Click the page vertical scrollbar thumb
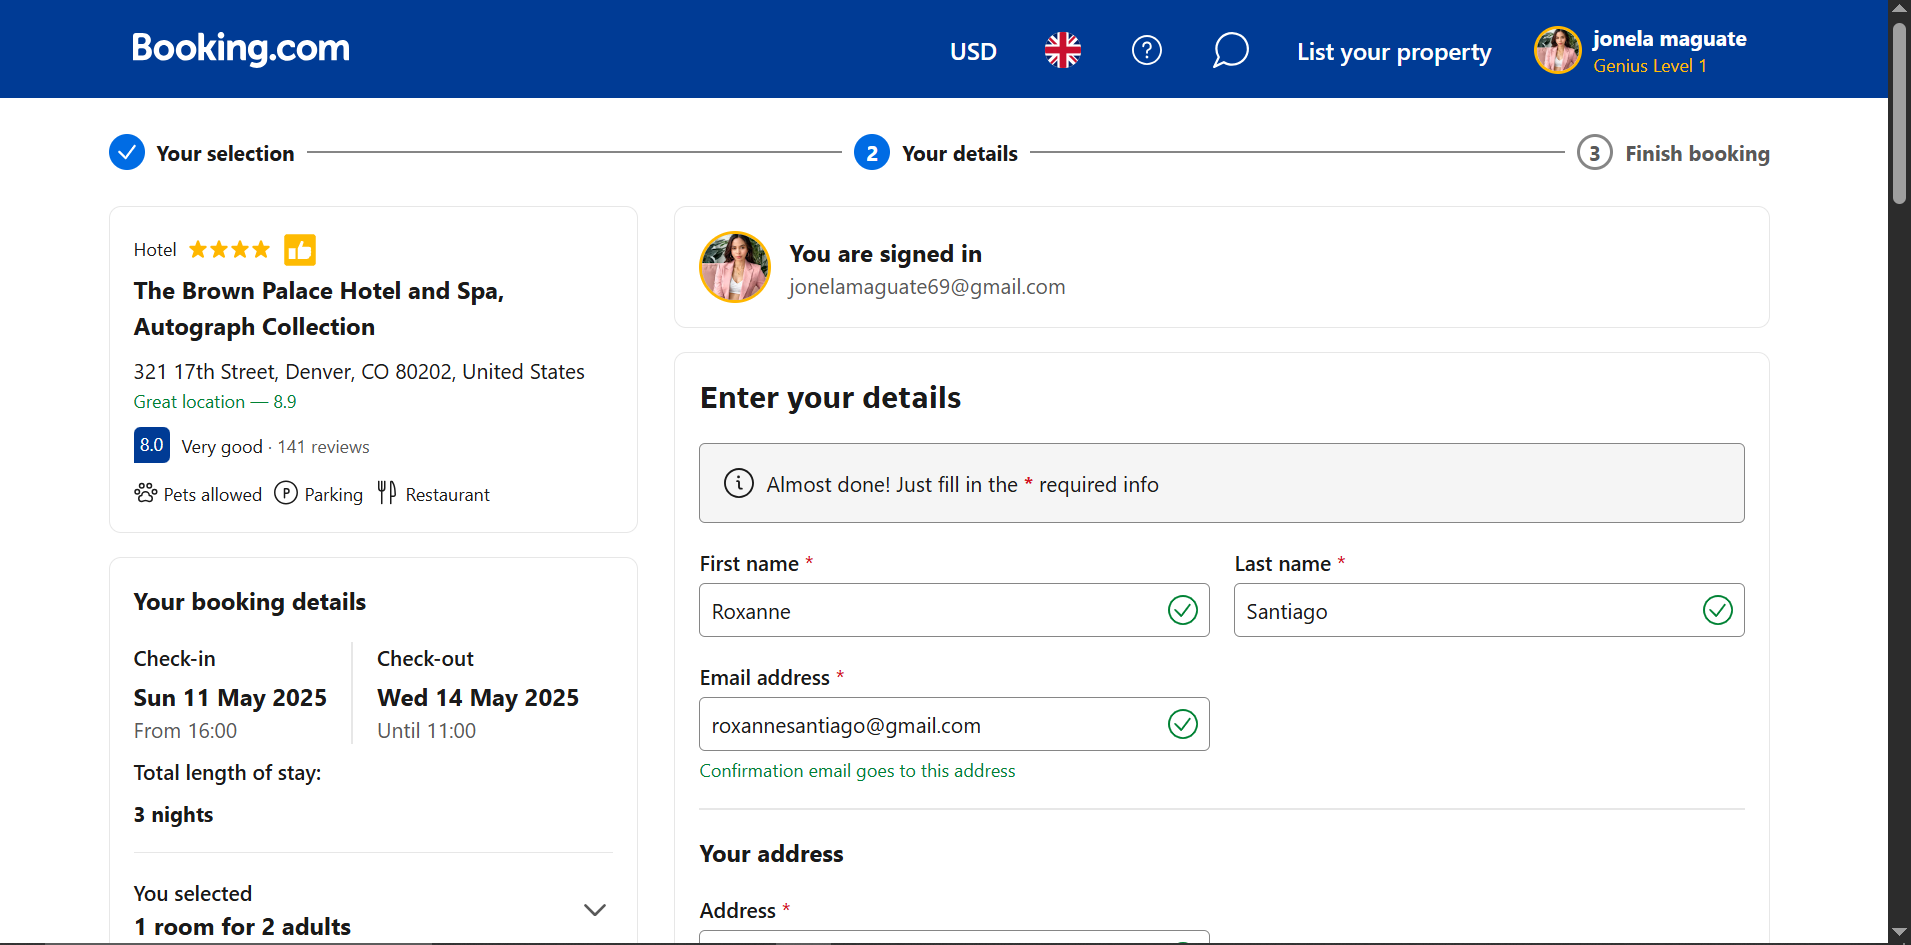The width and height of the screenshot is (1911, 945). 1899,114
